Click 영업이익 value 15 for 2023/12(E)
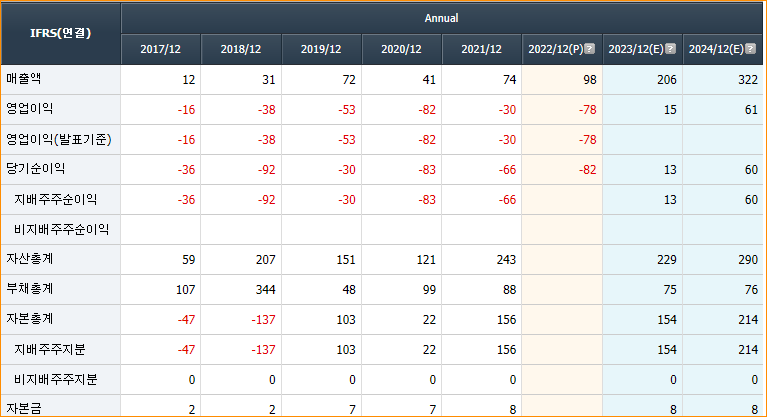This screenshot has width=767, height=417. (x=670, y=110)
